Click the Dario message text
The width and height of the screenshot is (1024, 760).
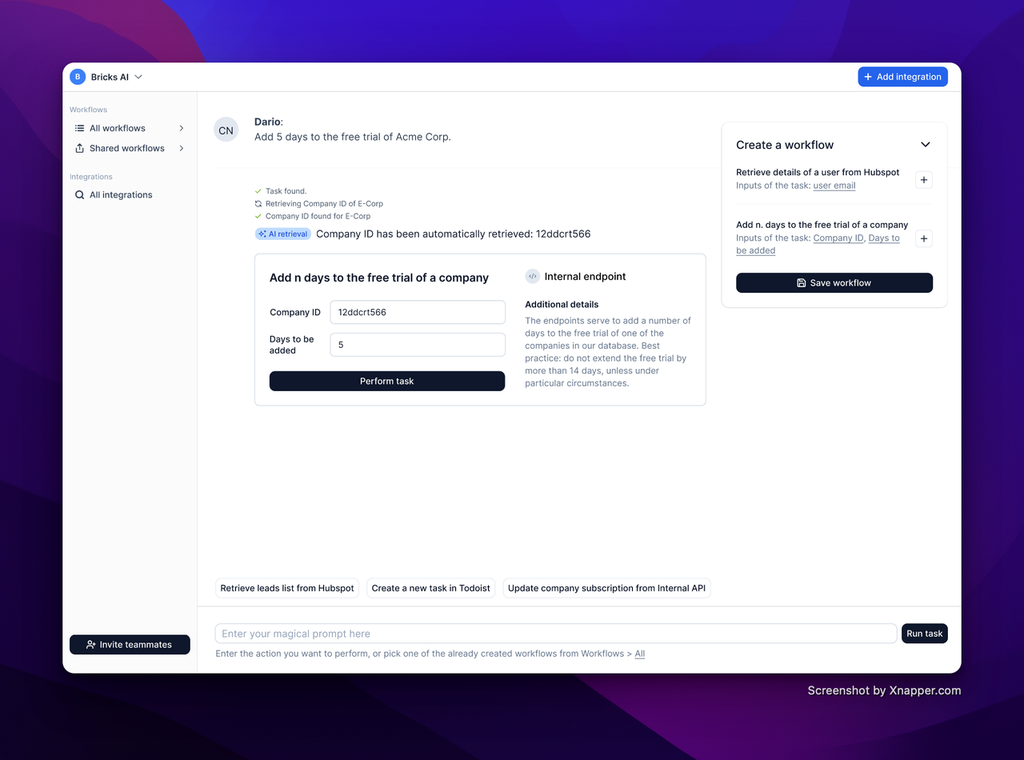point(352,136)
